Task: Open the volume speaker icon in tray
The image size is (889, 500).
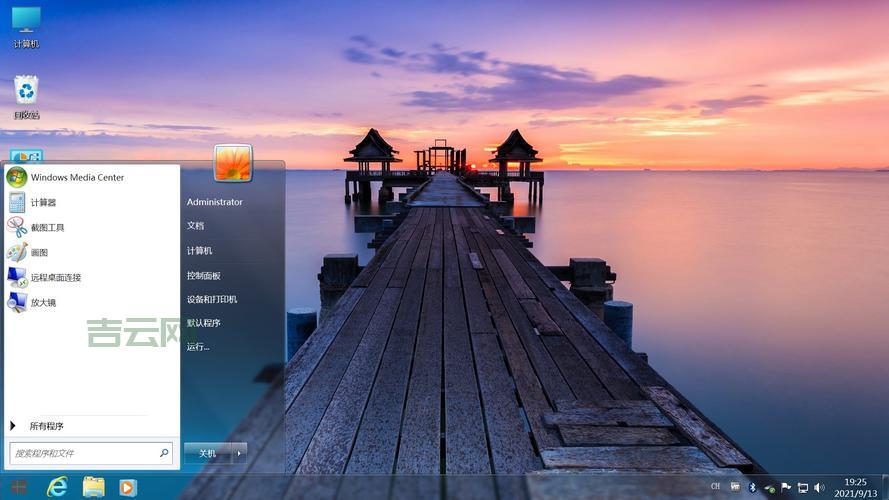Action: pyautogui.click(x=819, y=487)
